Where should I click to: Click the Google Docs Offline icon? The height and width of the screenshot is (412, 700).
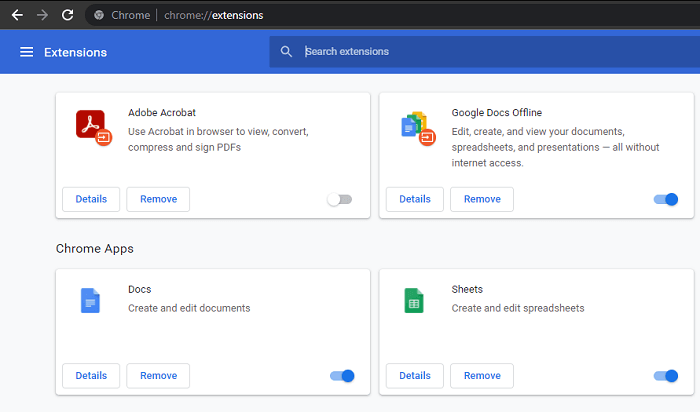pos(416,126)
